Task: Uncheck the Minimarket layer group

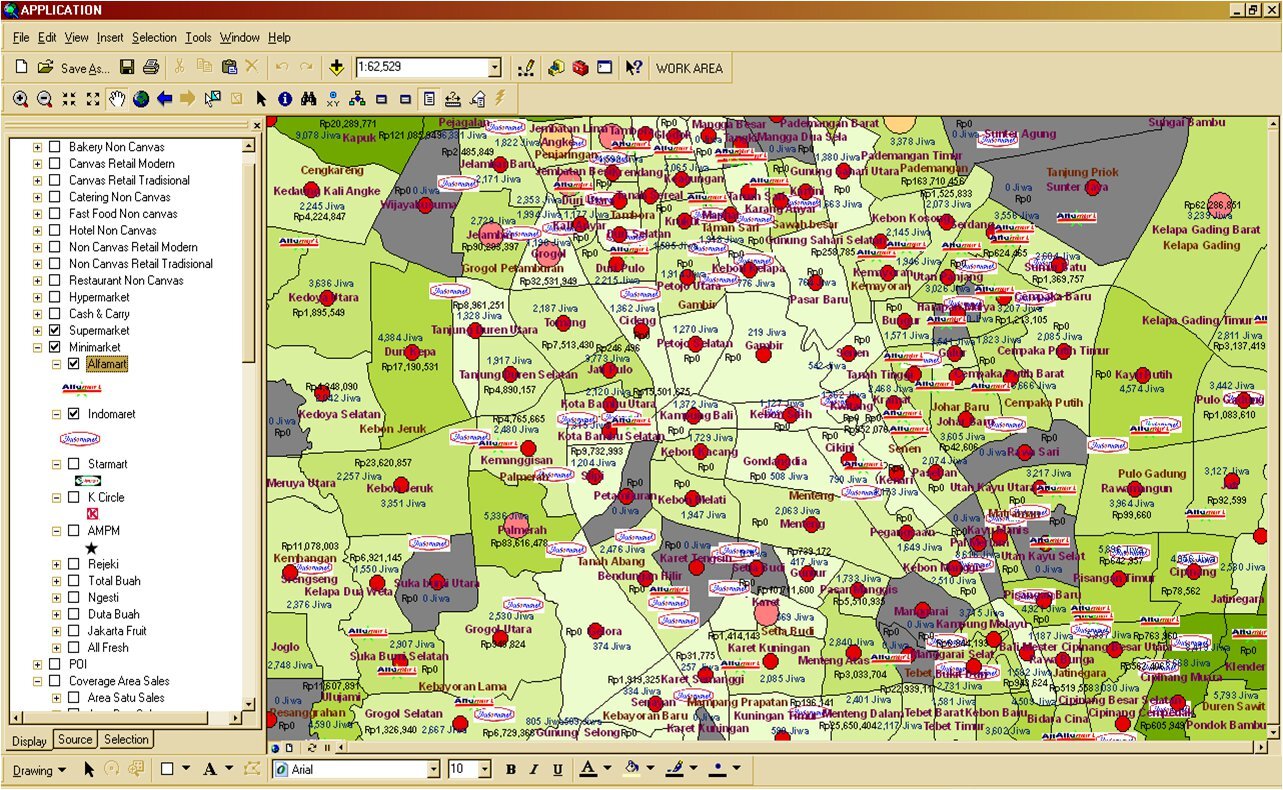Action: [x=55, y=347]
